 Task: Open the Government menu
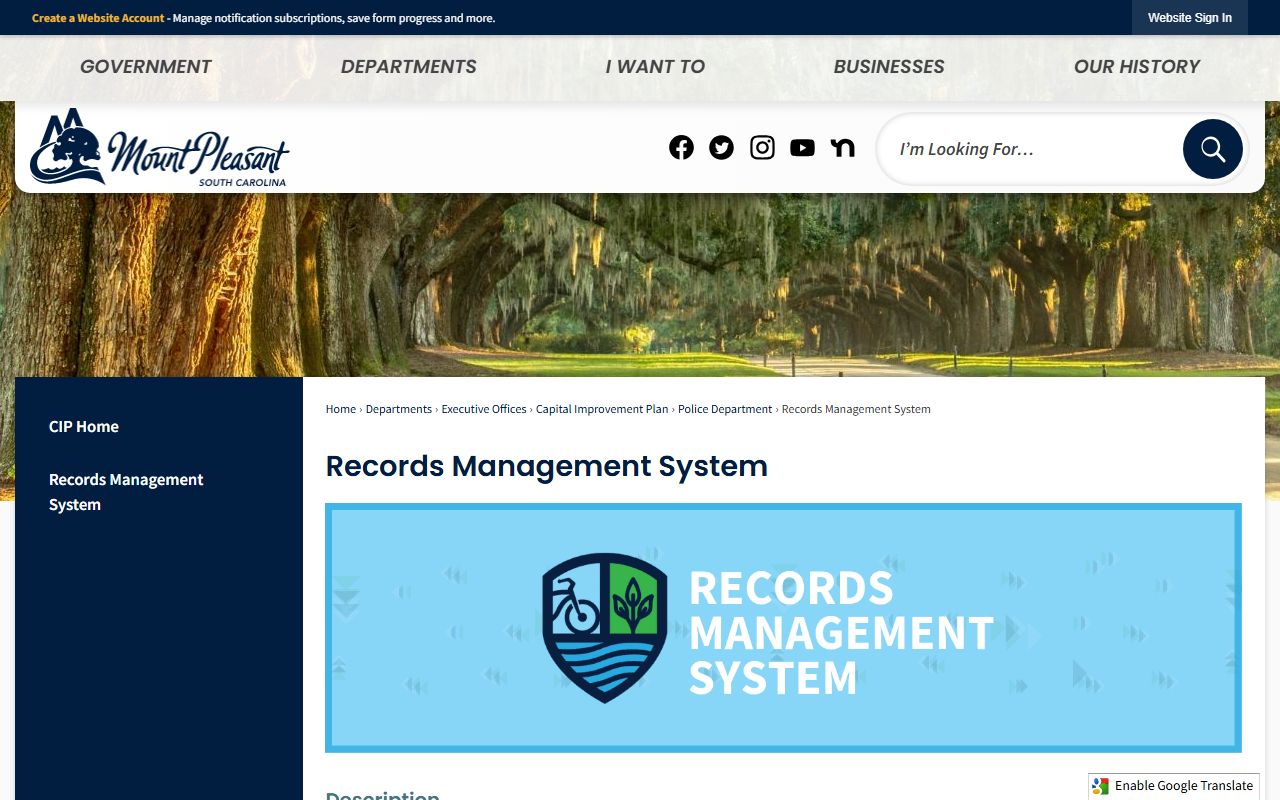pos(146,67)
